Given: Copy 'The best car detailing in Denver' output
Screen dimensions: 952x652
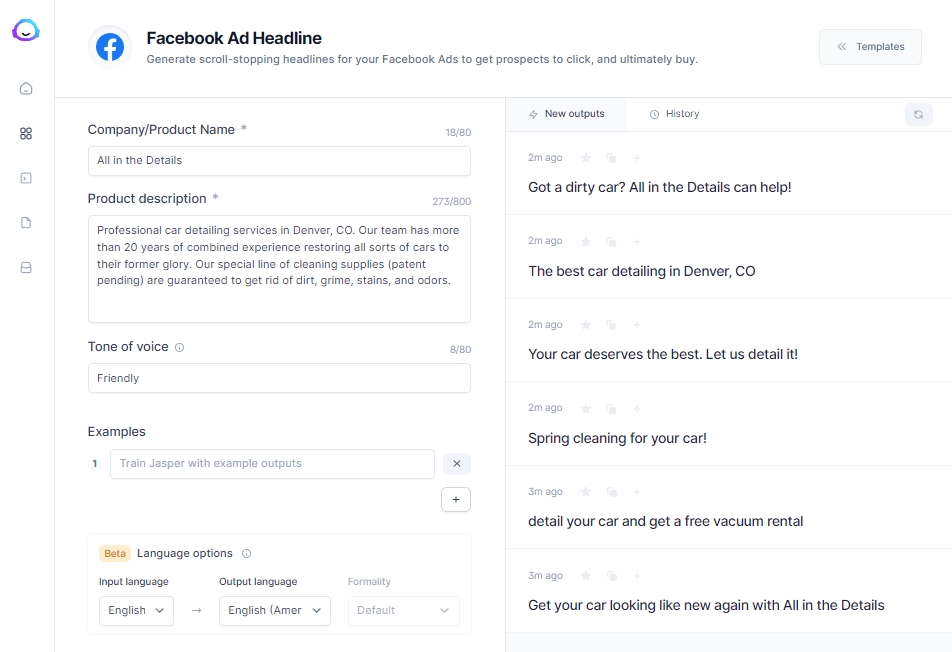Looking at the screenshot, I should 611,242.
